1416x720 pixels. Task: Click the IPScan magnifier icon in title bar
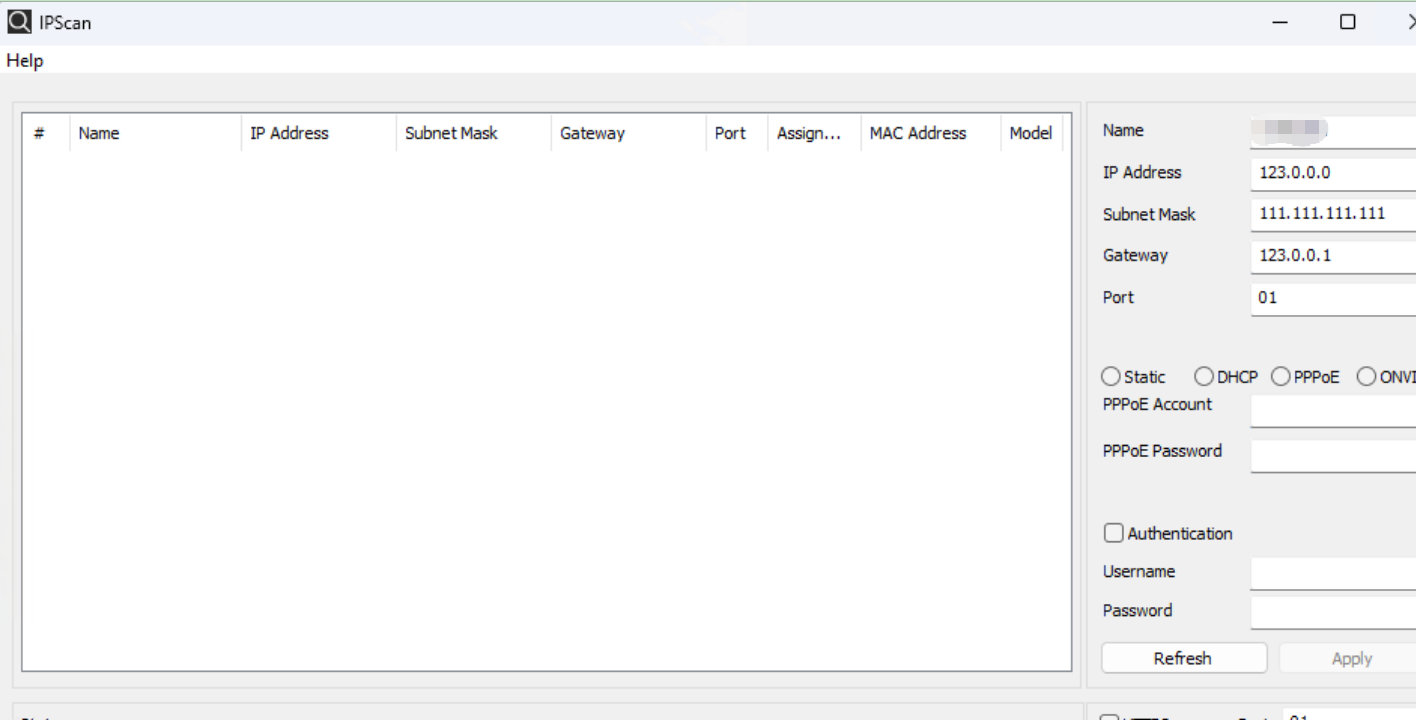point(18,21)
